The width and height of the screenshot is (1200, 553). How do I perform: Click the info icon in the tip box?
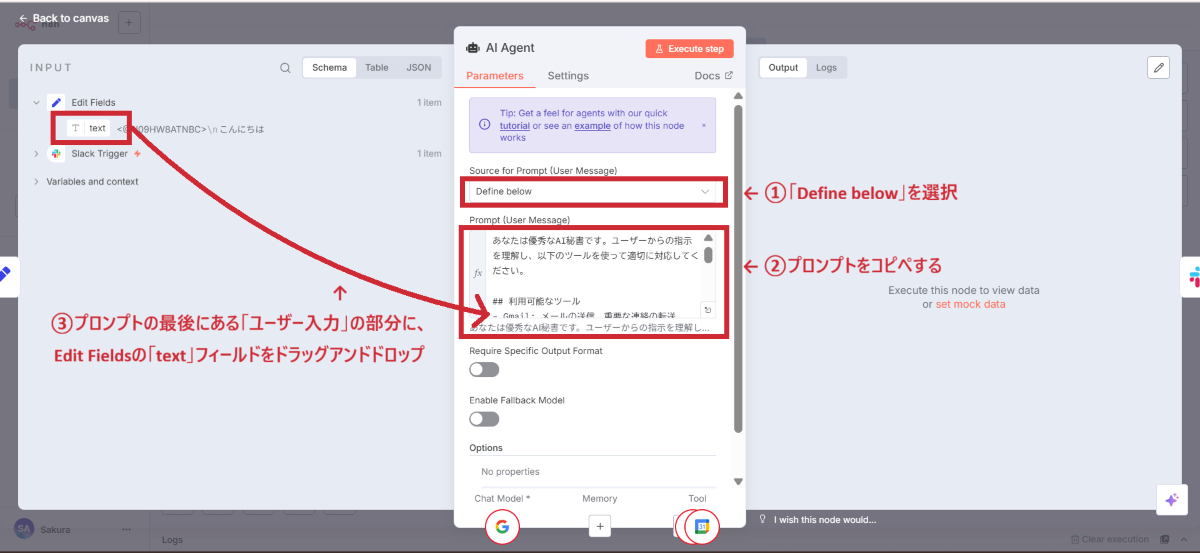(x=484, y=125)
